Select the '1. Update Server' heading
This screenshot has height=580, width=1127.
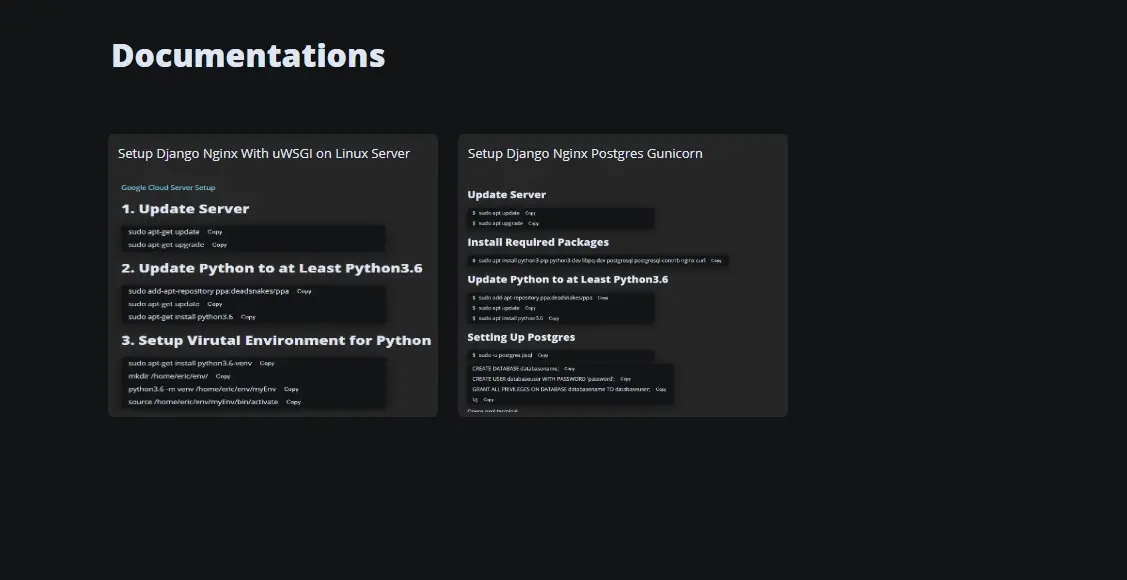pyautogui.click(x=185, y=208)
